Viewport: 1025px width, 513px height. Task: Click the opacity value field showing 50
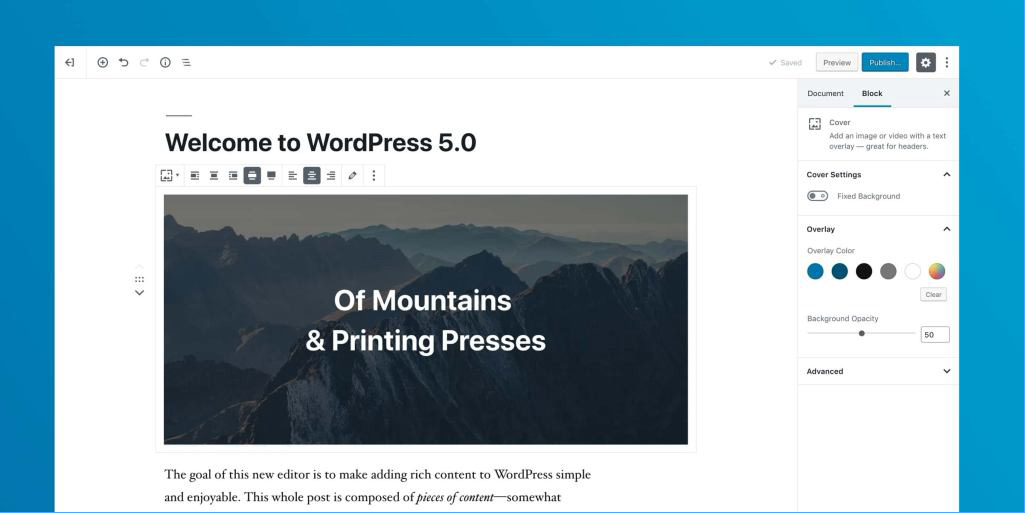pos(935,335)
